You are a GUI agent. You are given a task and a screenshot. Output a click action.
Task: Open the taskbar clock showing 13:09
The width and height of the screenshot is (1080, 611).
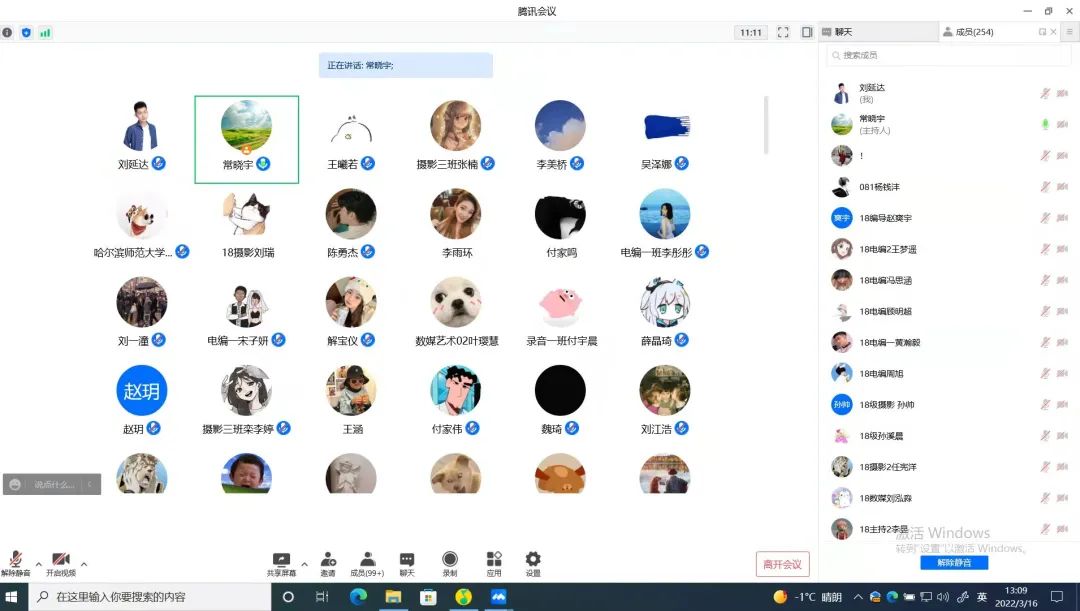click(x=1016, y=597)
